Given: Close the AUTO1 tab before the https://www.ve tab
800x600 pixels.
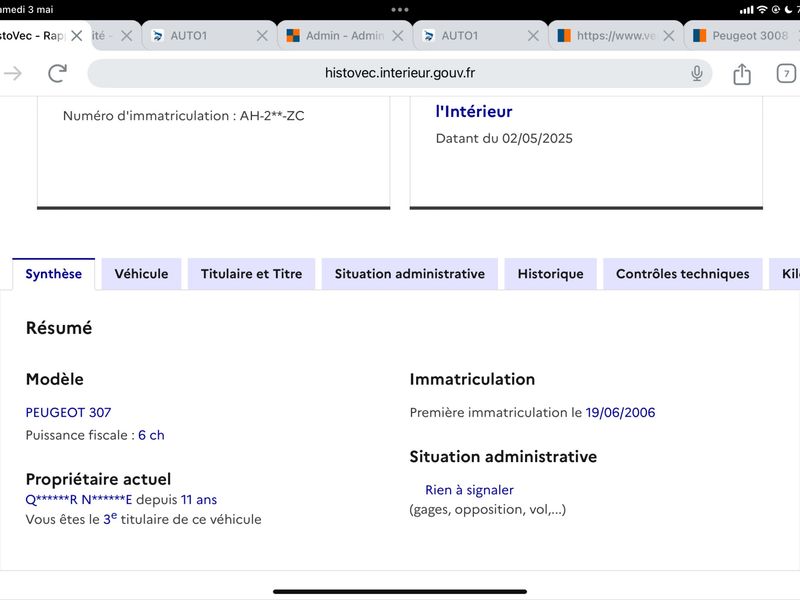Looking at the screenshot, I should point(533,36).
